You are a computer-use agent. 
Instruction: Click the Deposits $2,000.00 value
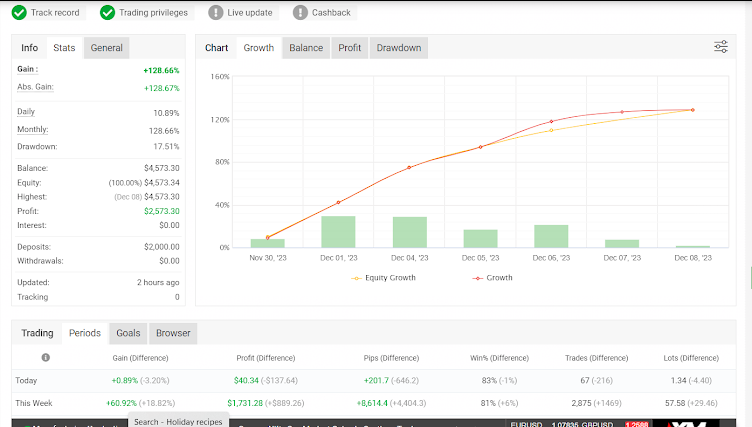(162, 247)
